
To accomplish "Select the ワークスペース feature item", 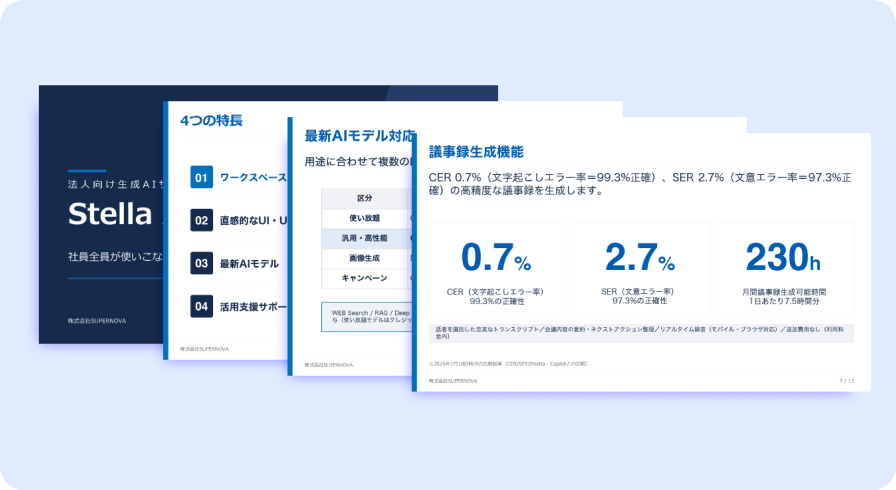I will [253, 178].
